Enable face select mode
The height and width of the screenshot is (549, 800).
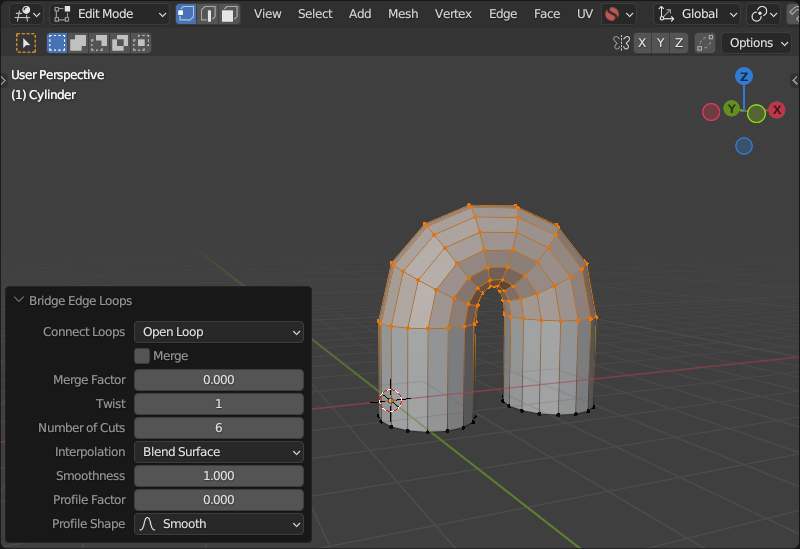tap(230, 14)
